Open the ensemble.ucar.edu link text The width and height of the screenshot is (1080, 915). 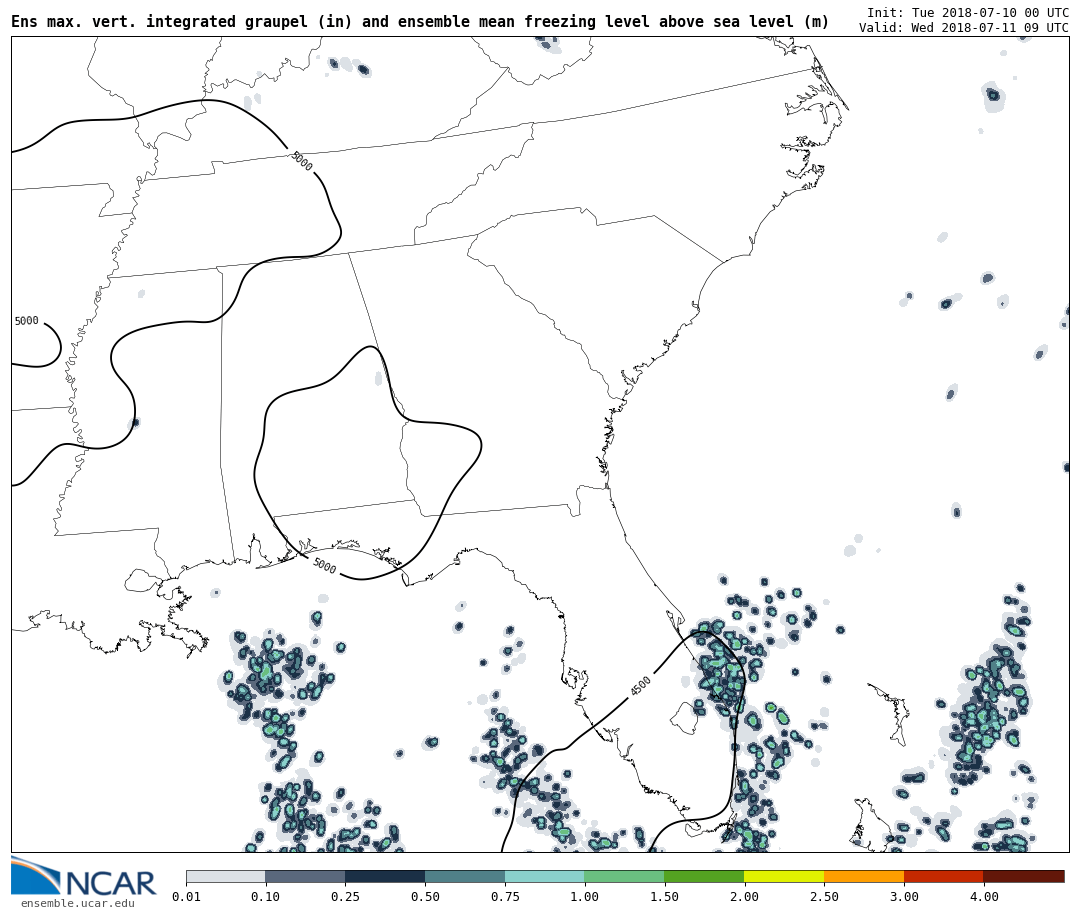[x=77, y=904]
